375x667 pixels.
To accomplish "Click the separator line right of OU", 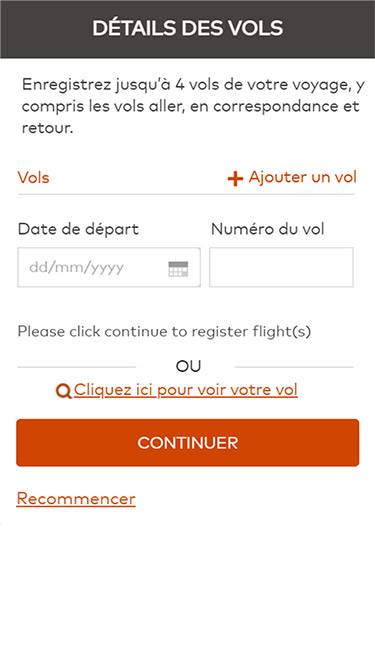I will 294,367.
